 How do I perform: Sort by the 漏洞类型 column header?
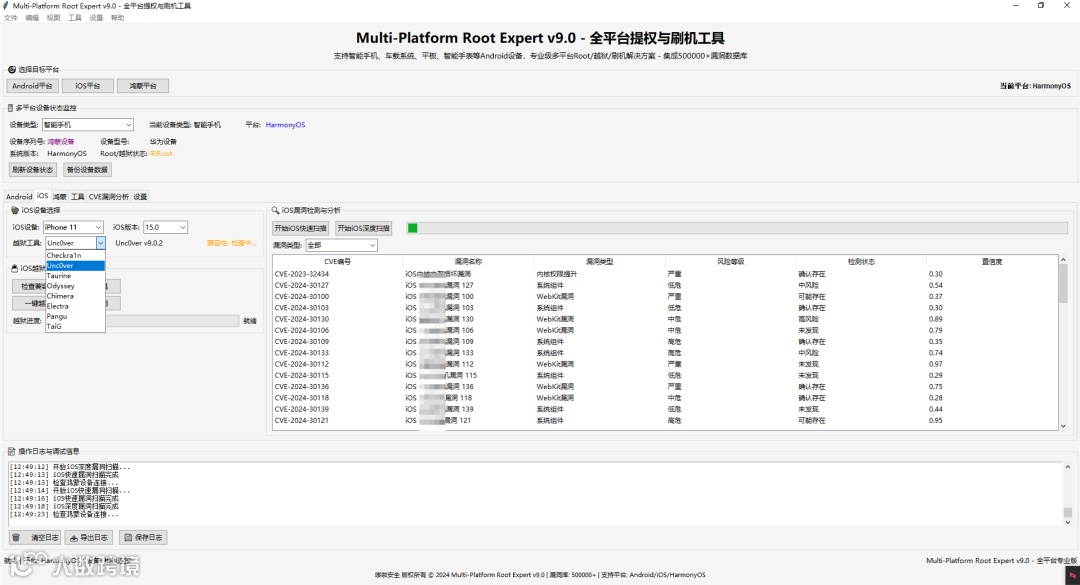tap(599, 262)
